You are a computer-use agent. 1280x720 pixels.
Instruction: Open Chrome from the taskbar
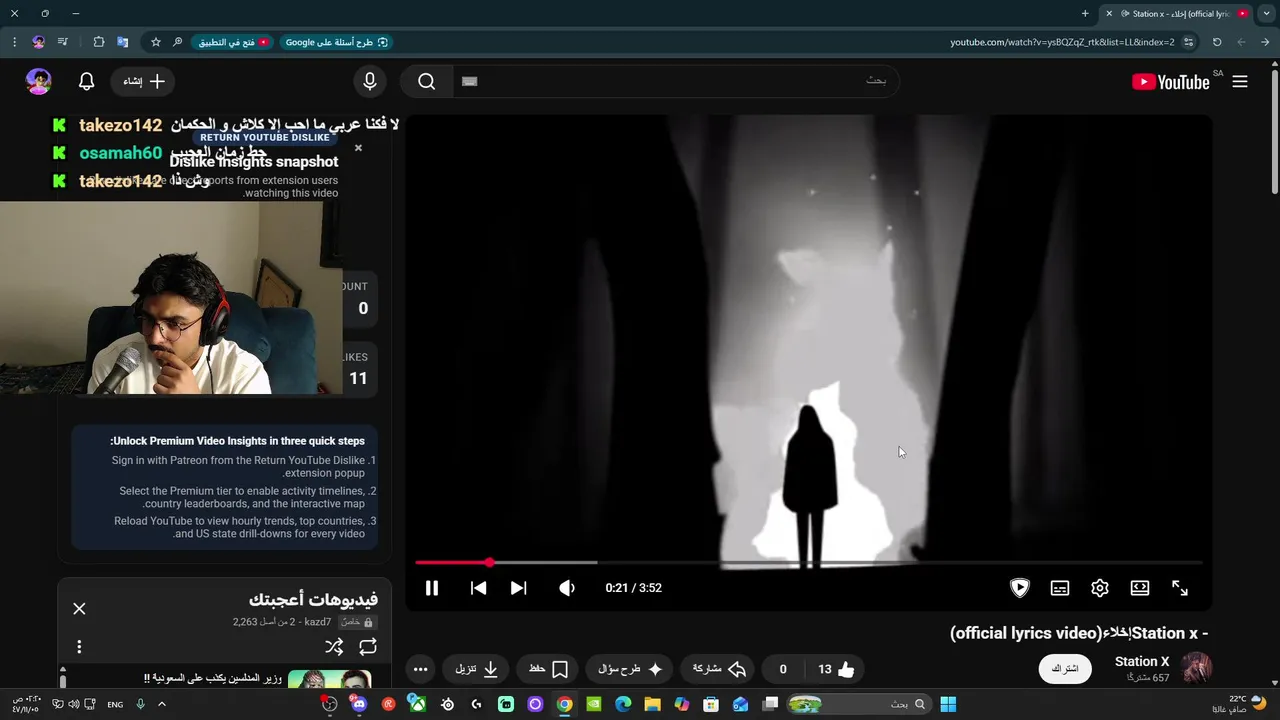564,704
